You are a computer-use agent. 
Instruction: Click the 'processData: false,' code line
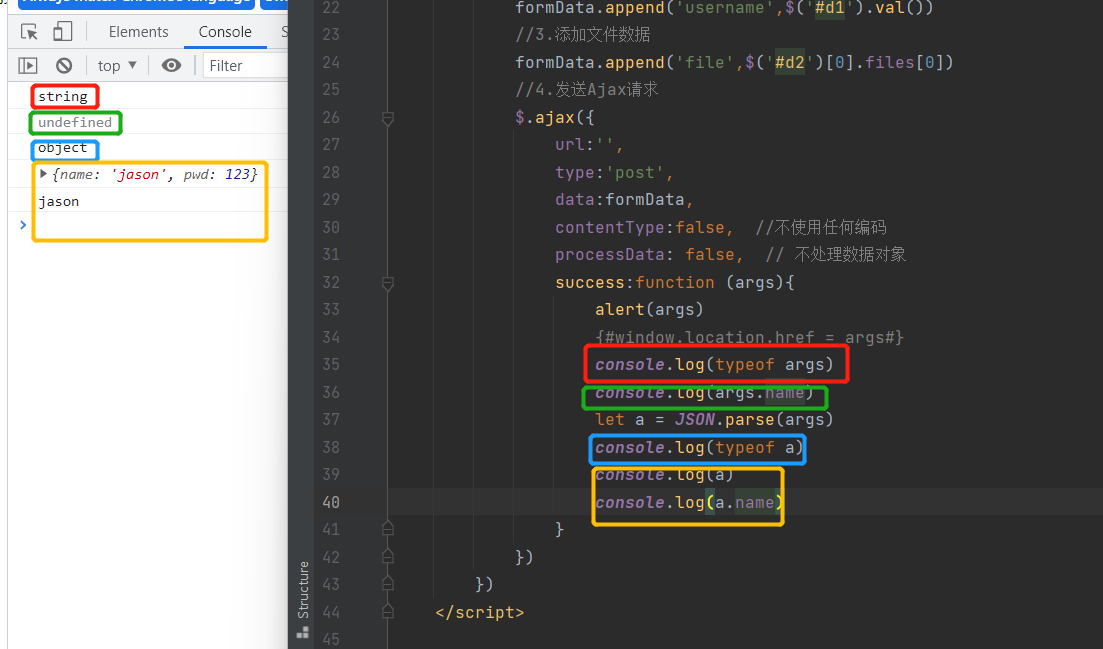tap(649, 255)
